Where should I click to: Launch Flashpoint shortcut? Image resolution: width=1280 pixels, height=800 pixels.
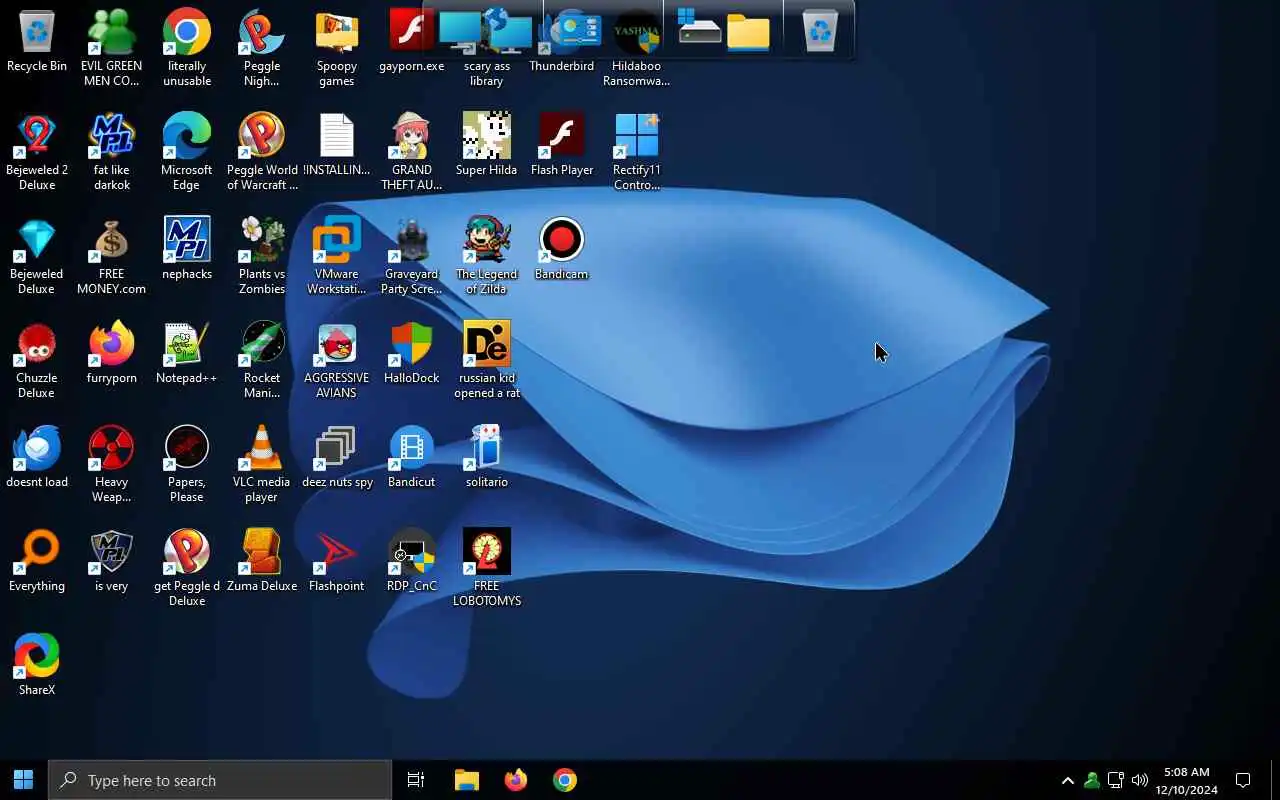click(x=337, y=560)
